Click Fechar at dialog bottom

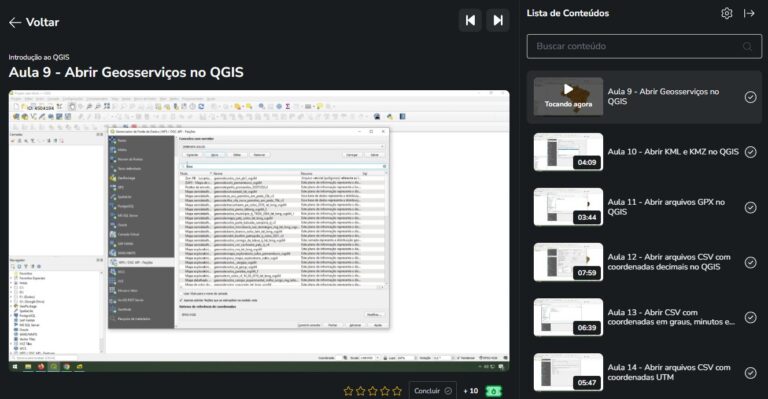pos(333,325)
